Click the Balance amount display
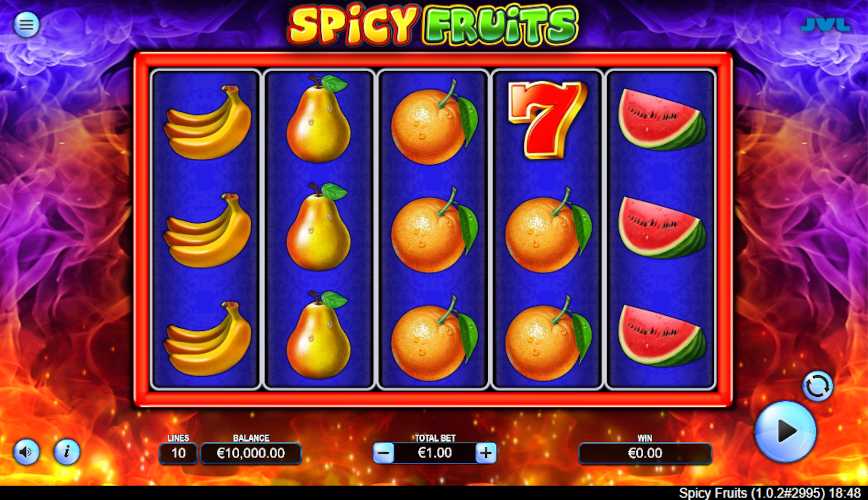The height and width of the screenshot is (500, 868). click(x=251, y=453)
